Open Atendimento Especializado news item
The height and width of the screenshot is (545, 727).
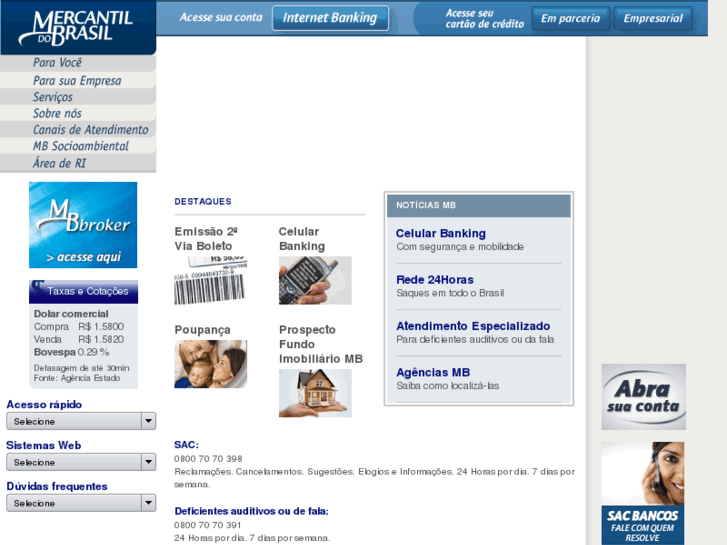(473, 326)
